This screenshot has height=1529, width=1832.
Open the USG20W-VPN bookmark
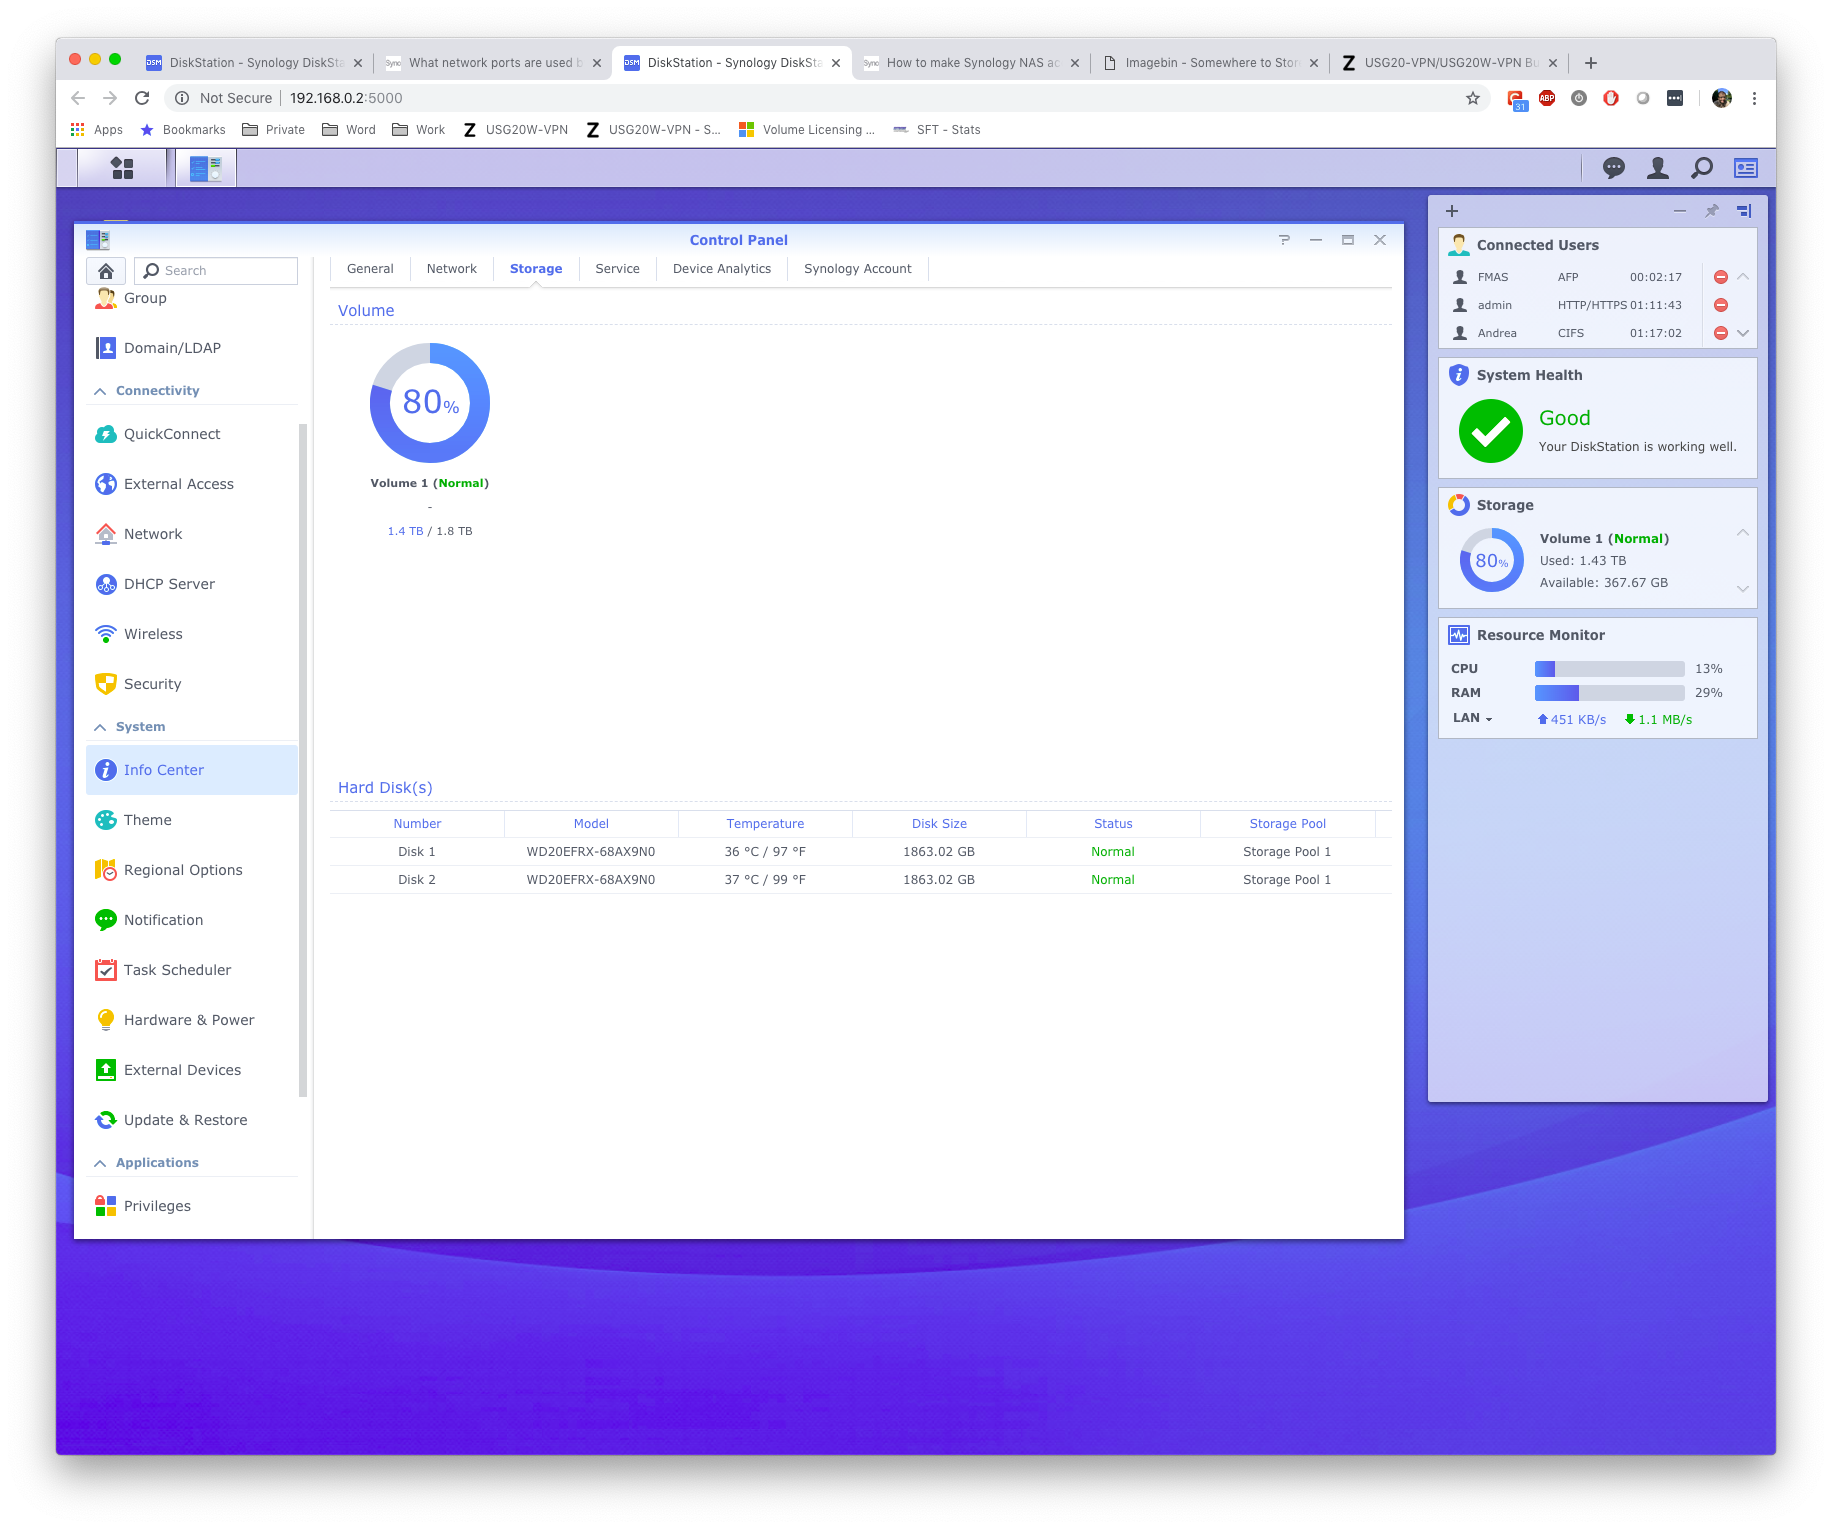[516, 130]
